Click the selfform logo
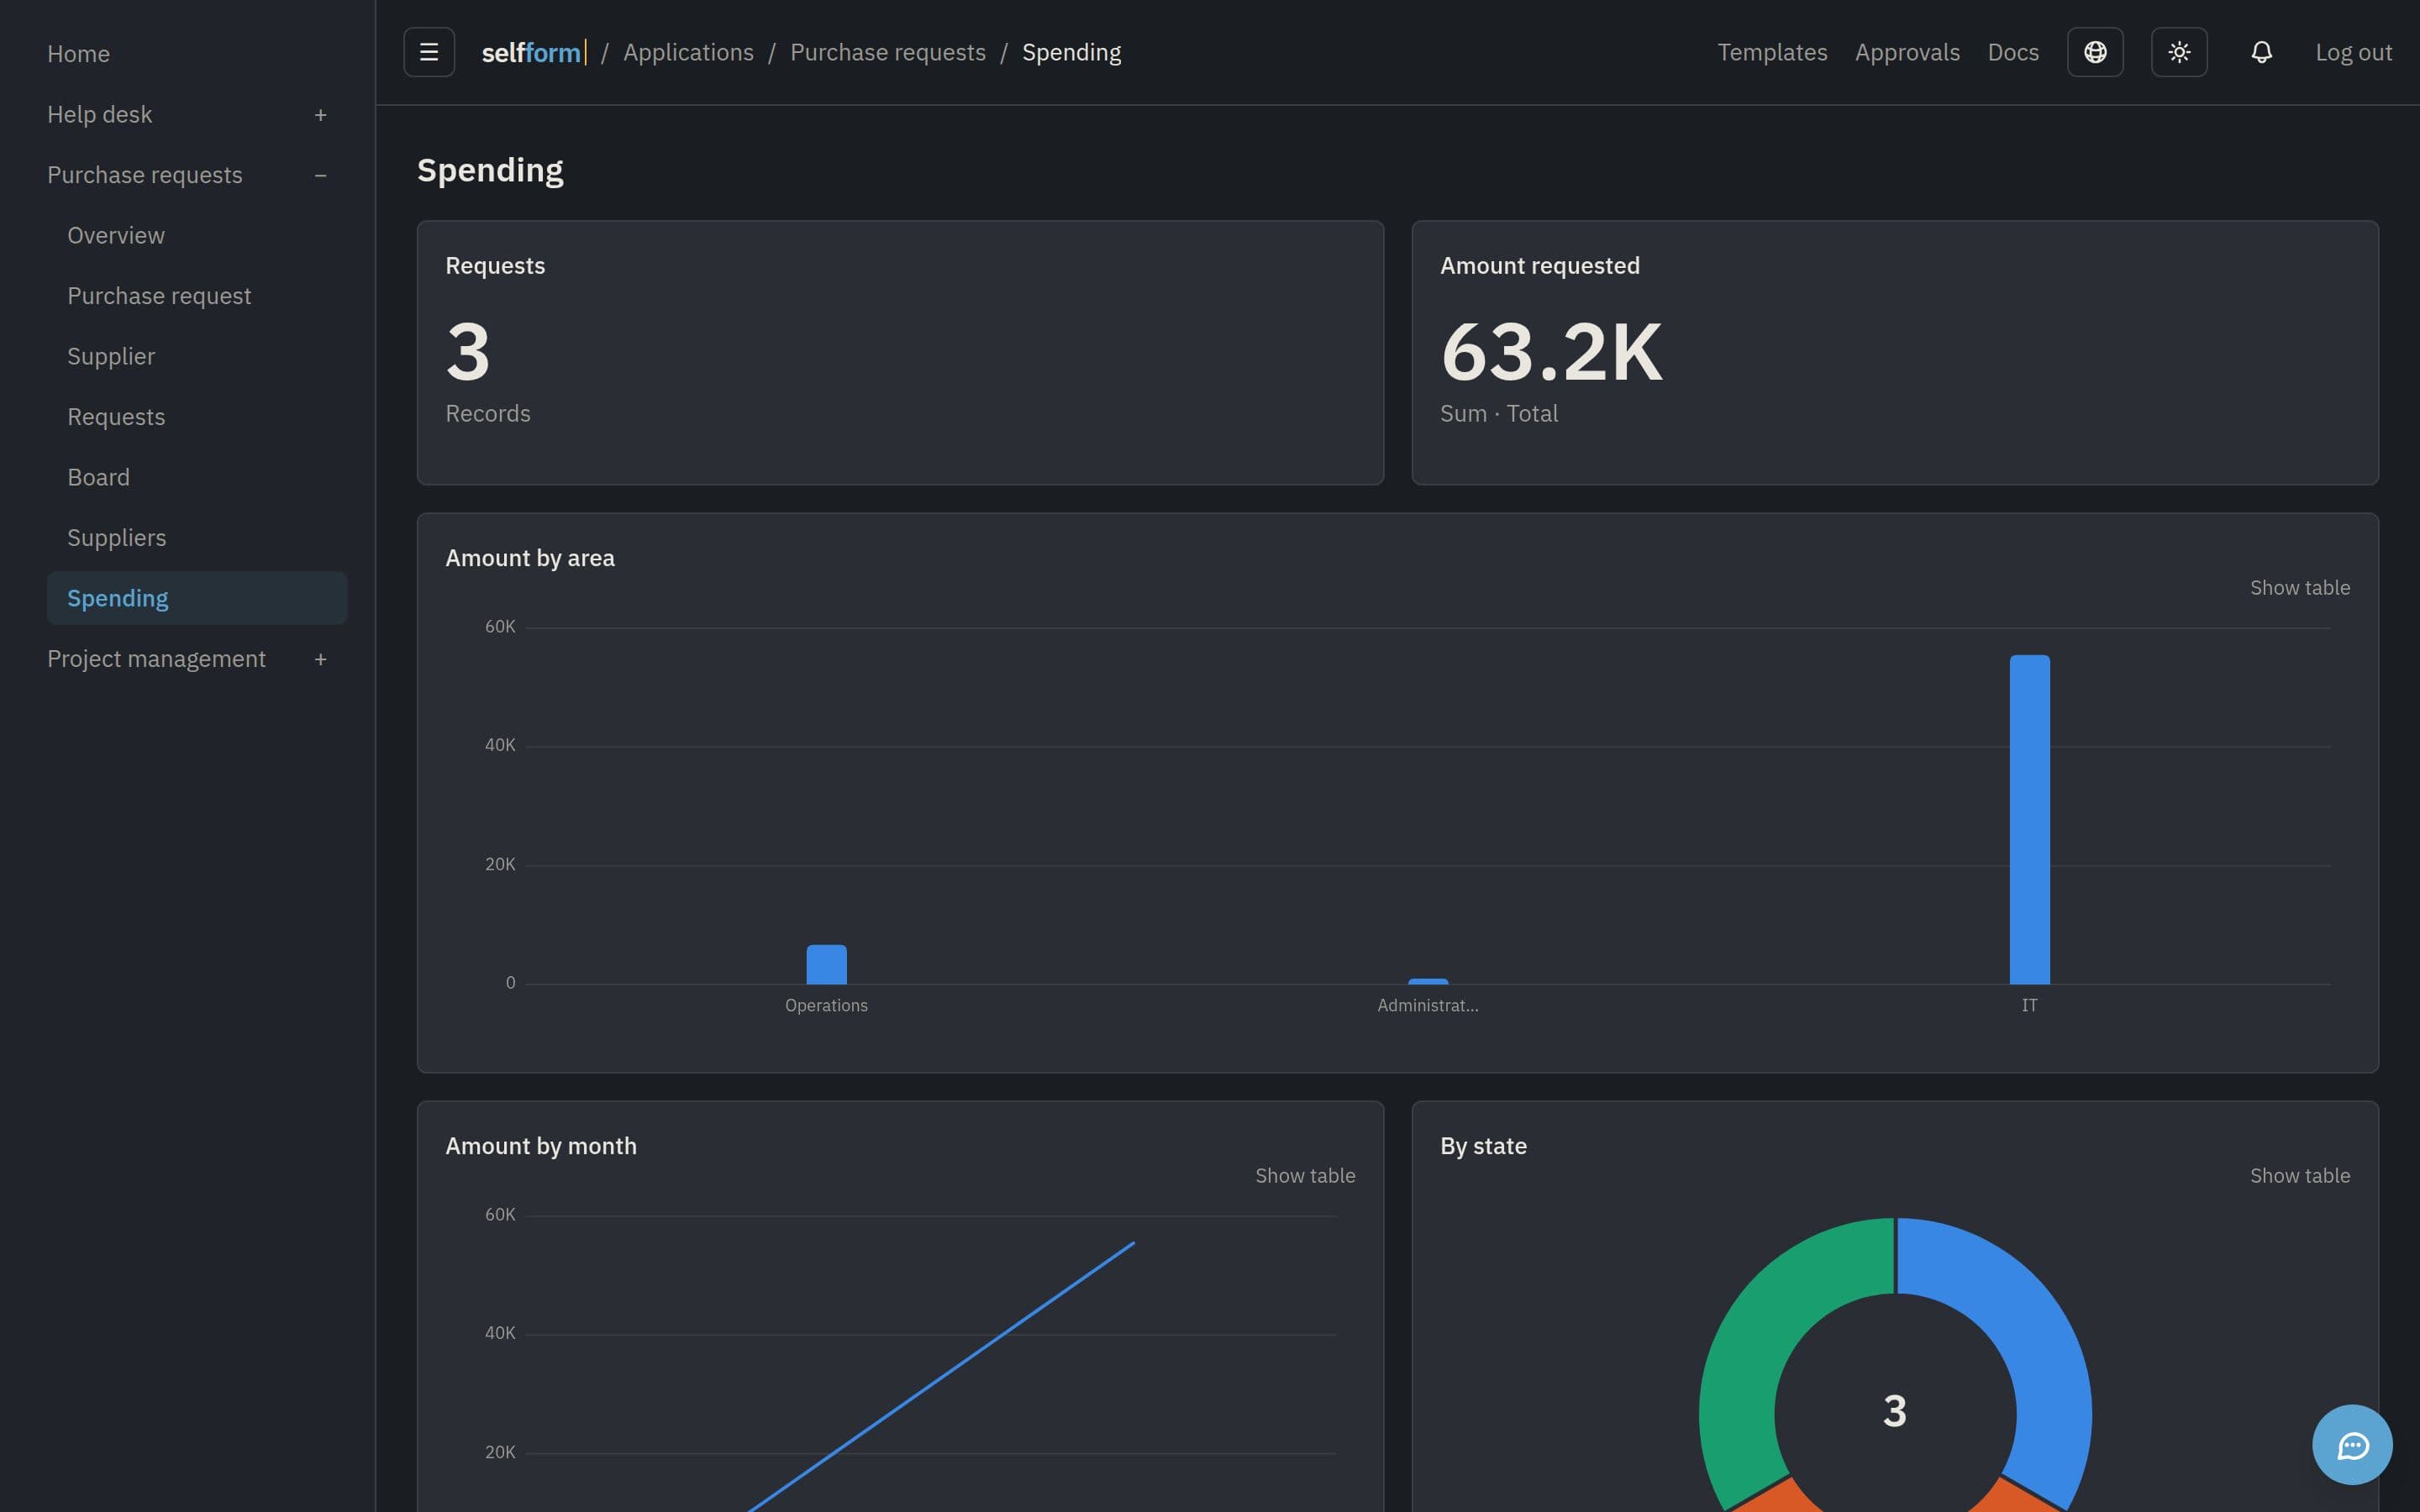The image size is (2420, 1512). click(x=533, y=52)
